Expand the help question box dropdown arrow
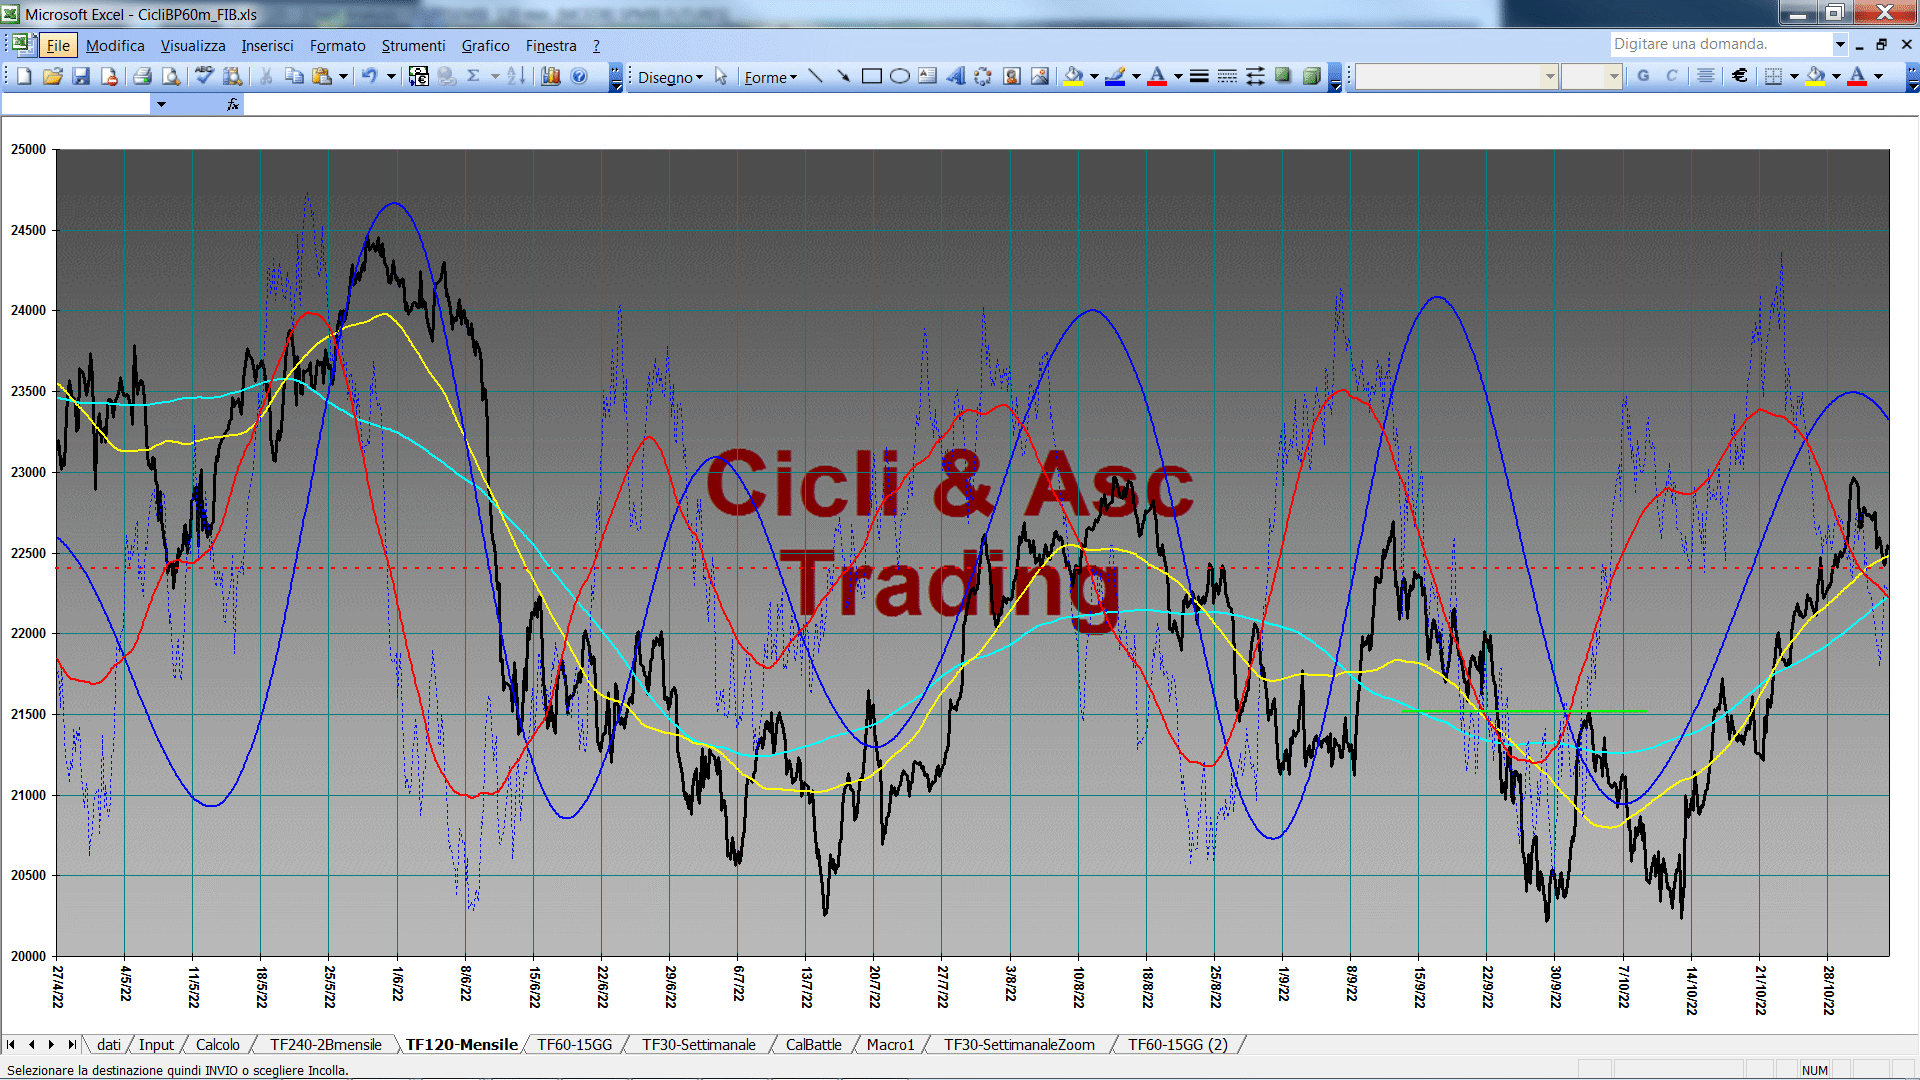 coord(1840,44)
